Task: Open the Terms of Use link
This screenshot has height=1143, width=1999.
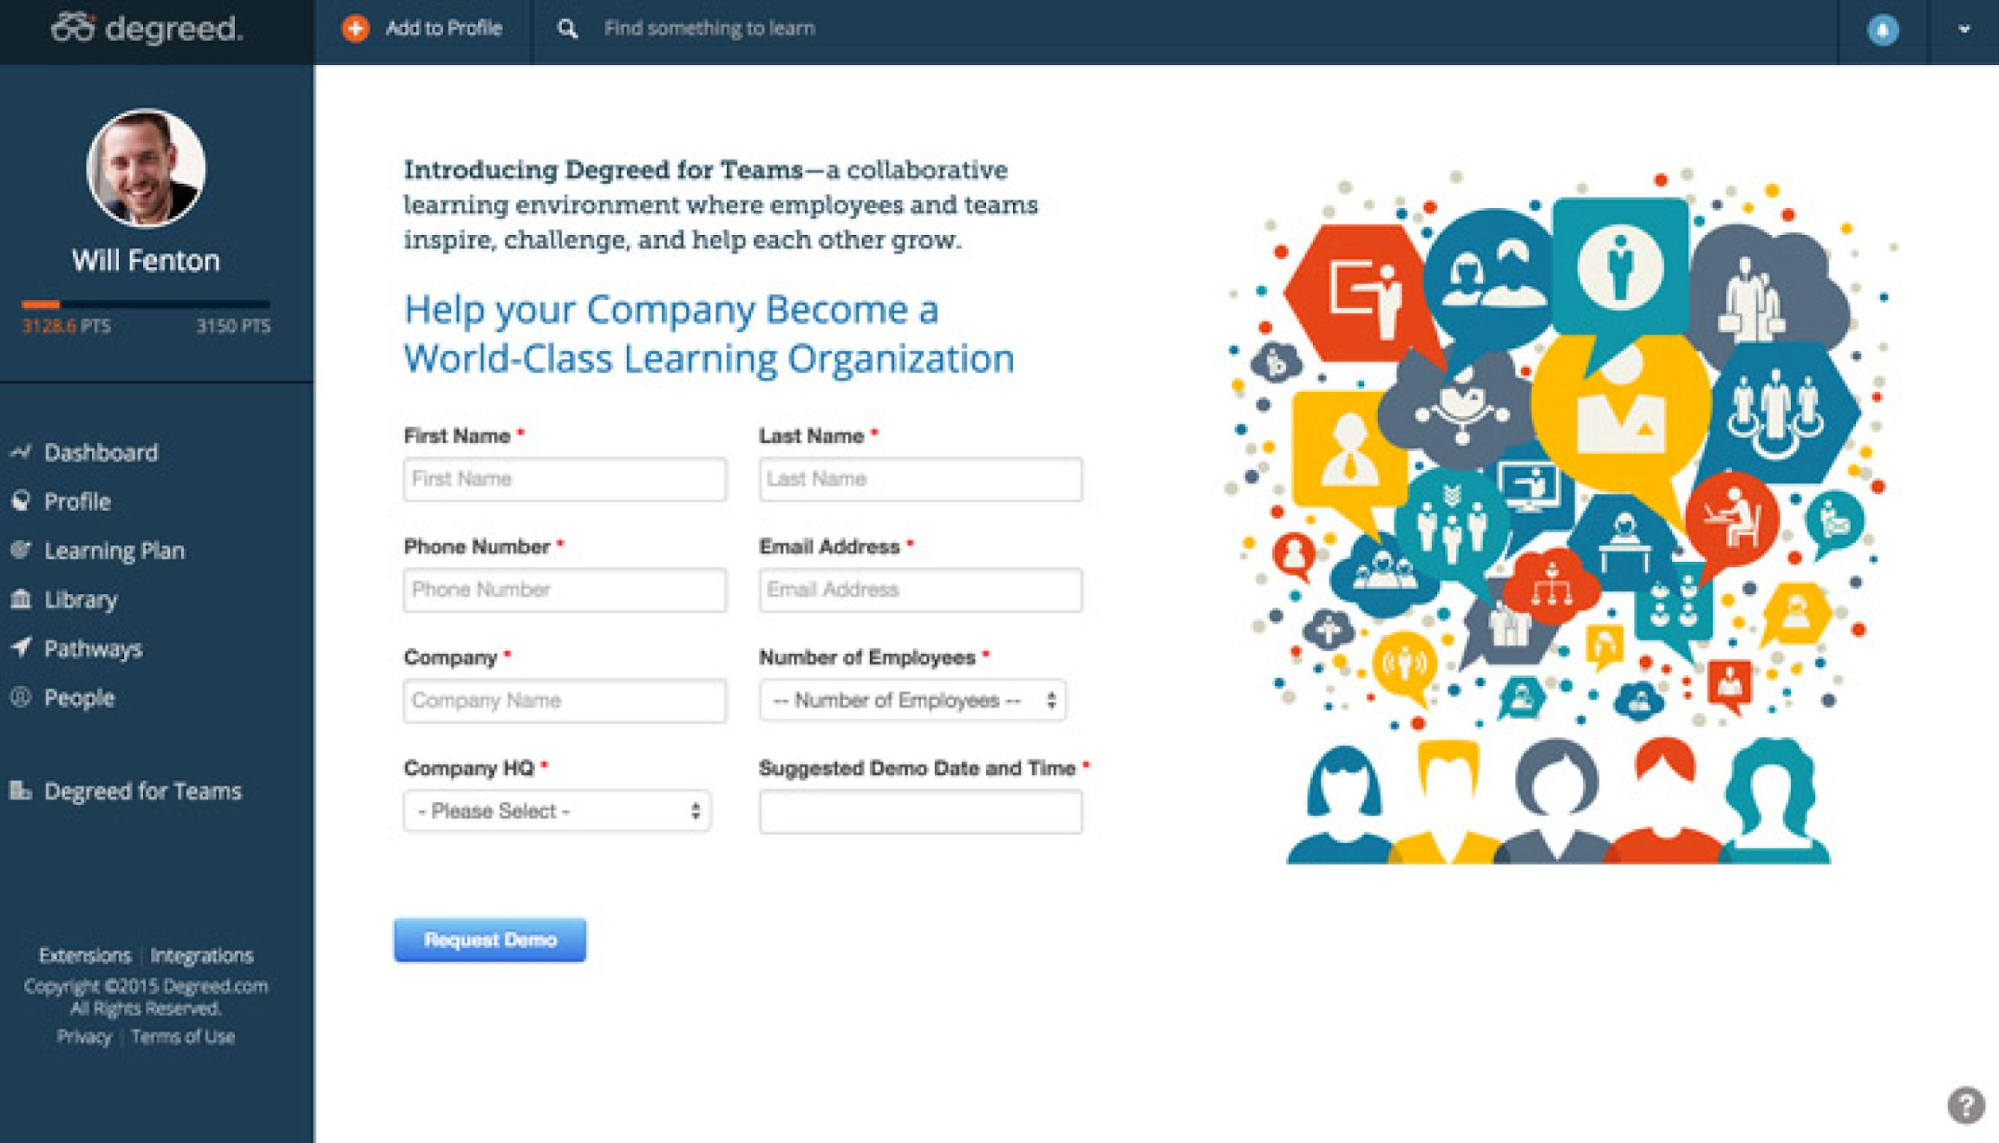Action: pos(183,1036)
